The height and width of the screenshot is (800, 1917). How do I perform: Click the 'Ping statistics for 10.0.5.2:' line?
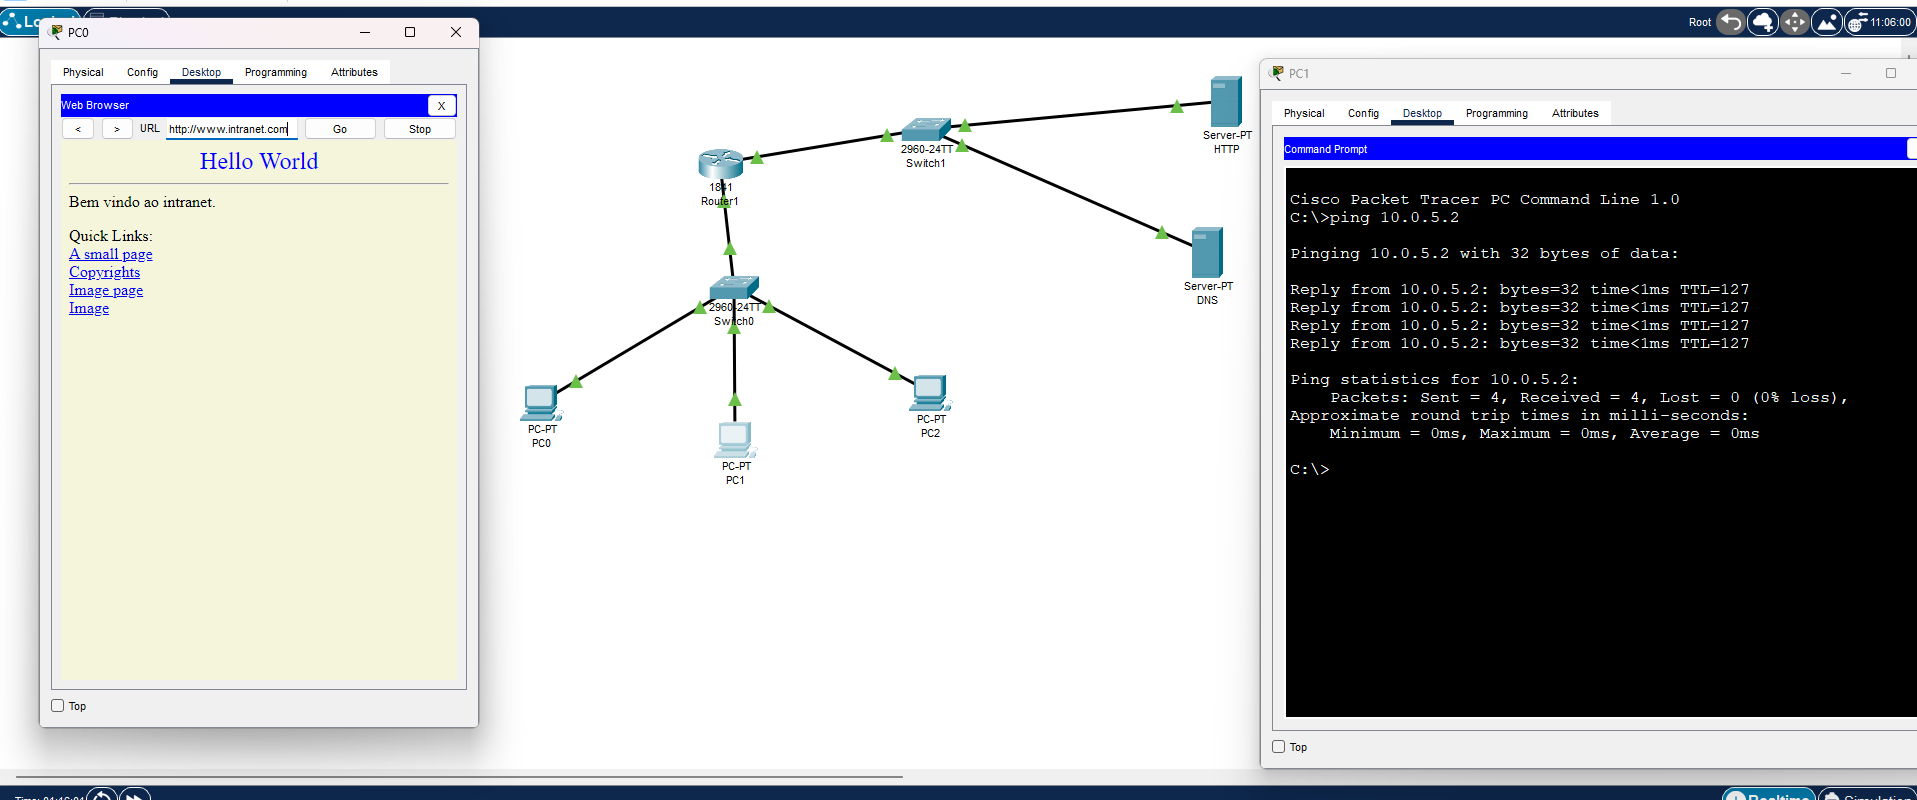point(1434,380)
